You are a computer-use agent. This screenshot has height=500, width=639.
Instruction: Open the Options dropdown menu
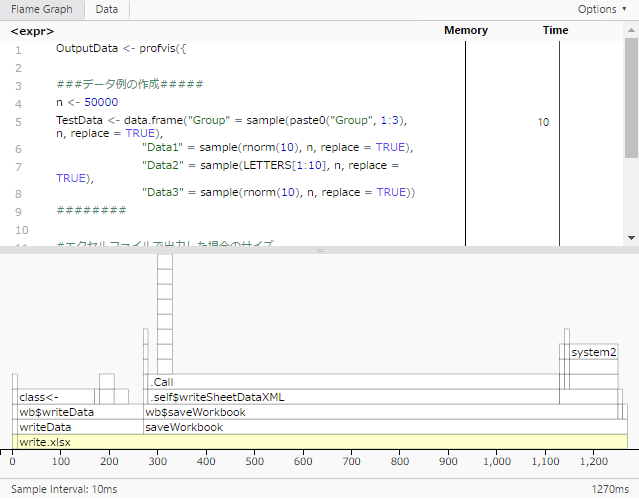pos(602,9)
